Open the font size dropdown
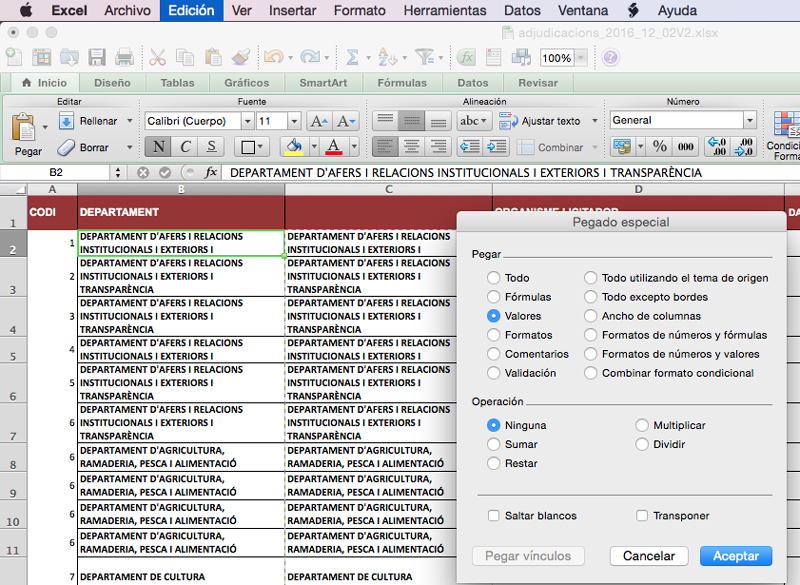Image resolution: width=800 pixels, height=585 pixels. click(x=294, y=121)
